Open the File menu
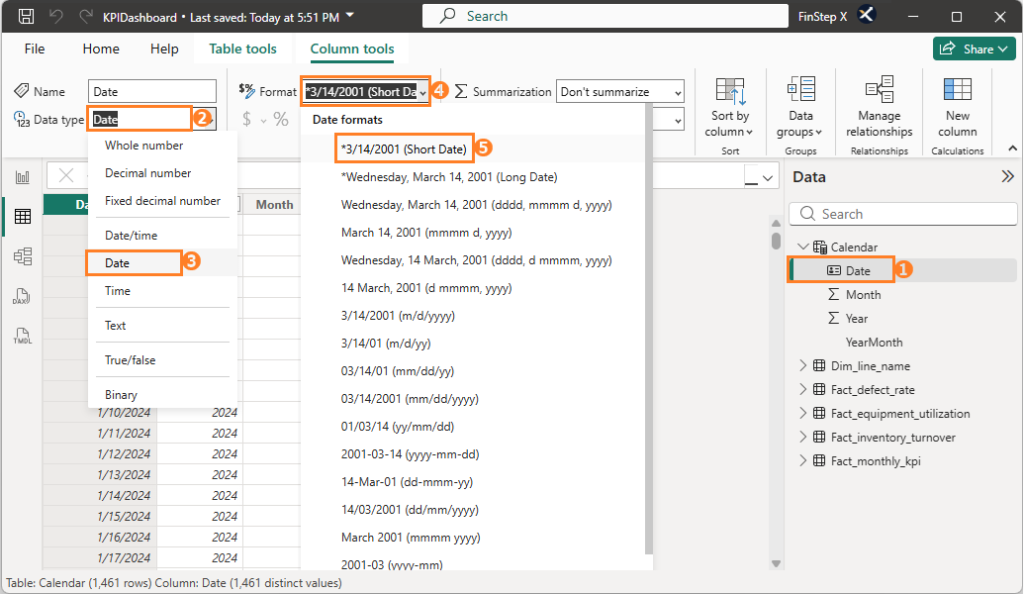This screenshot has height=594, width=1024. click(x=35, y=49)
